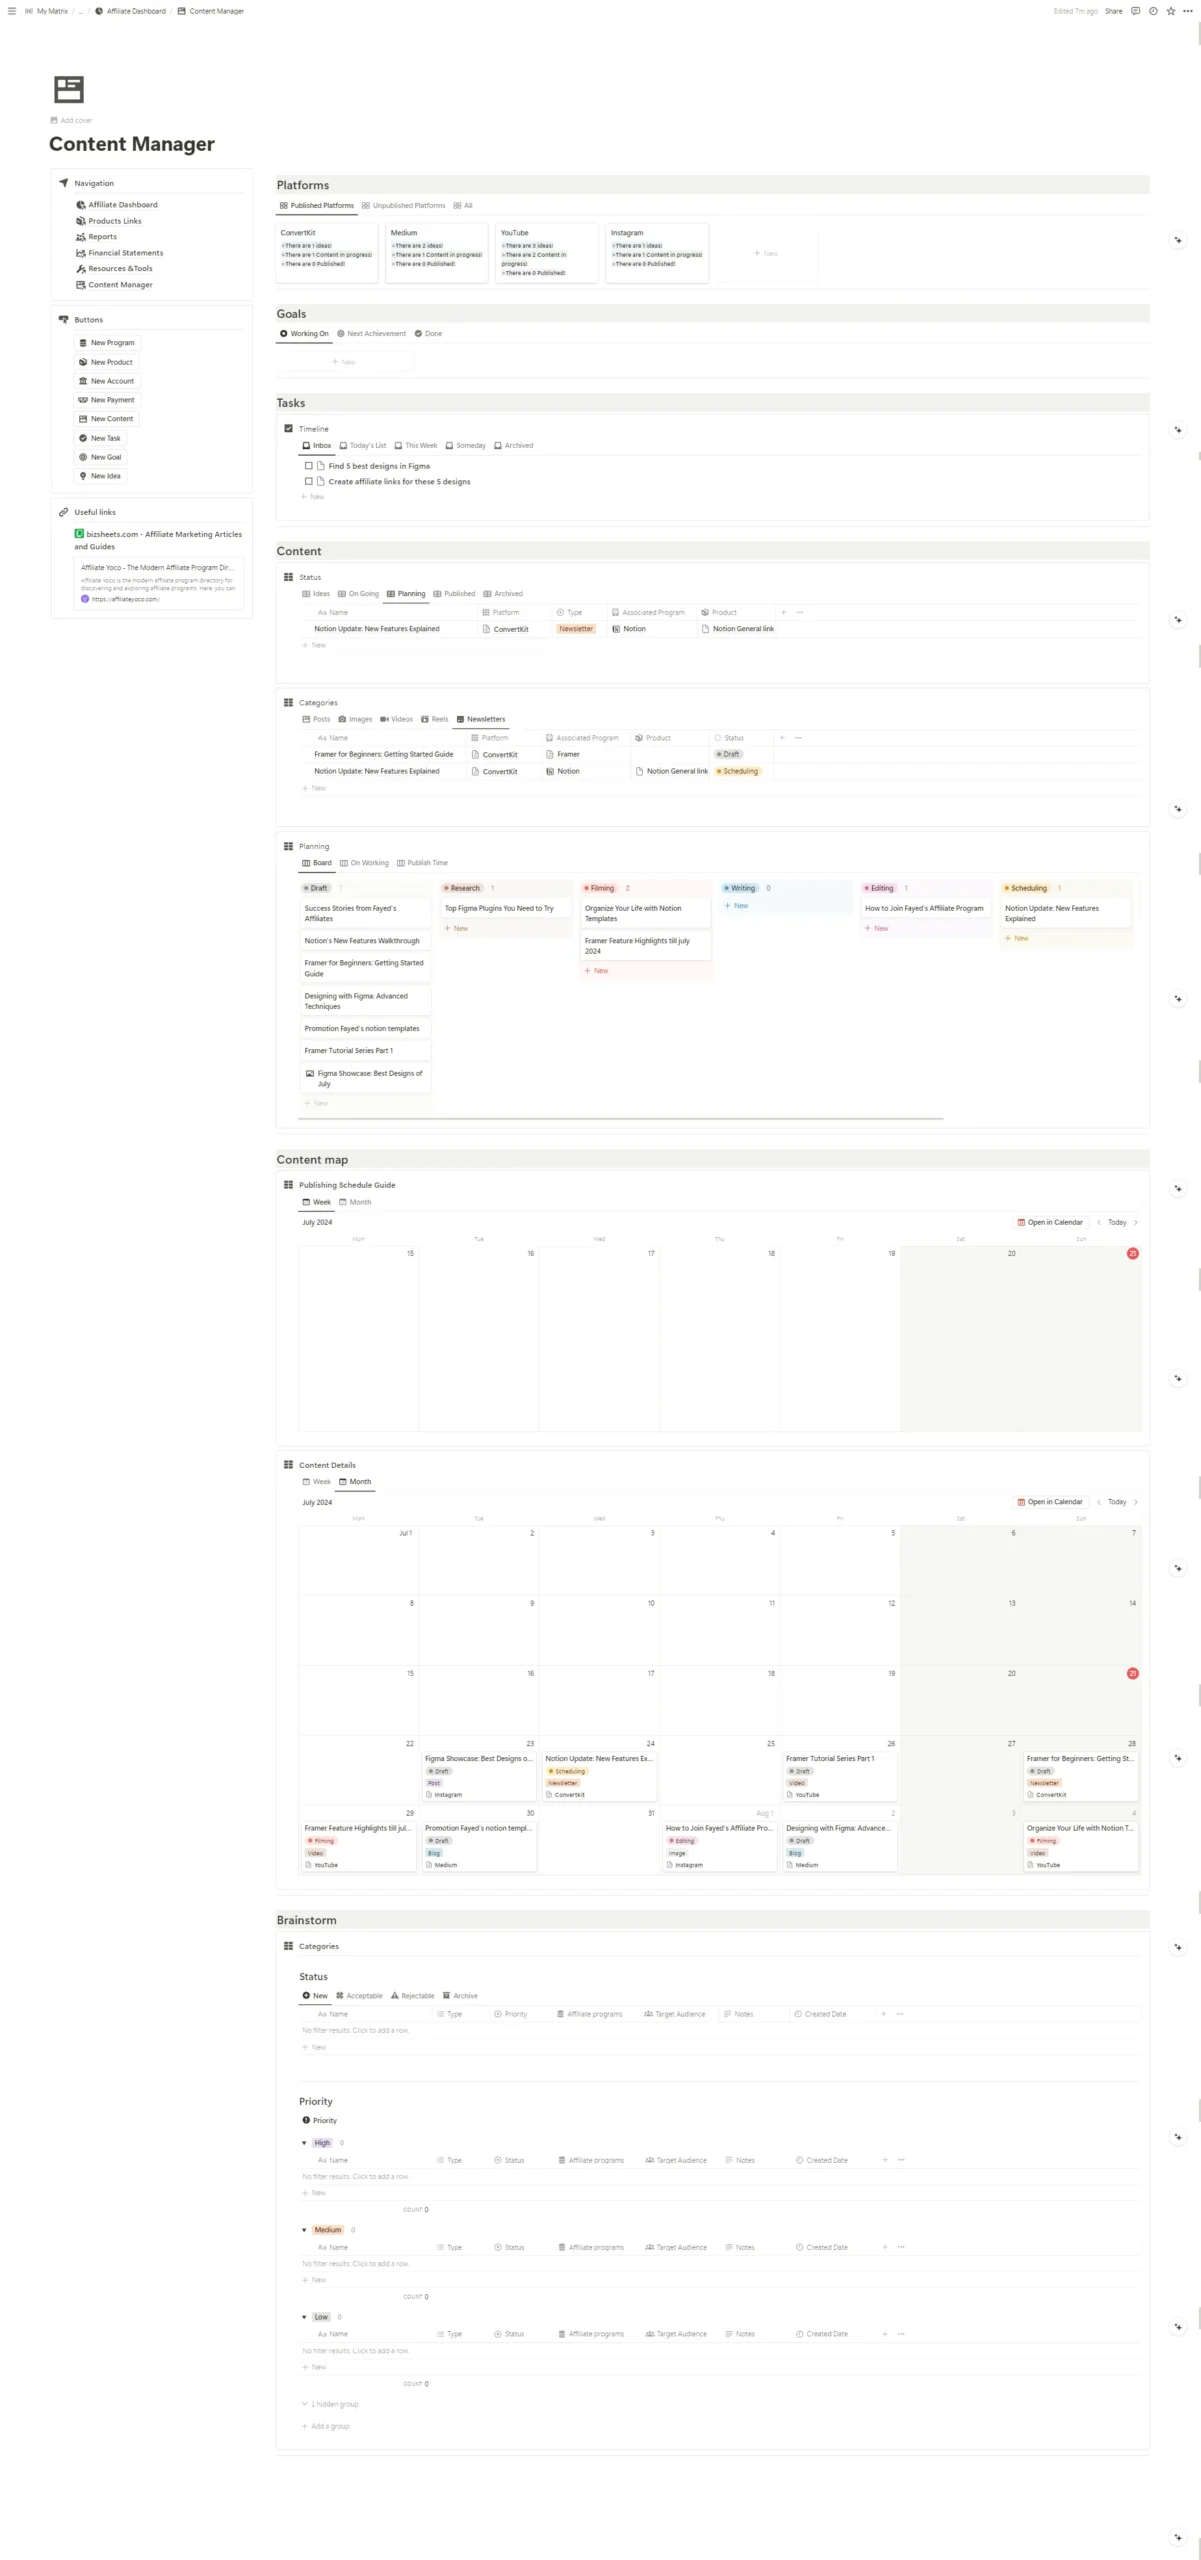Open the breadcrumb ellipsis for hidden pages

(81, 11)
